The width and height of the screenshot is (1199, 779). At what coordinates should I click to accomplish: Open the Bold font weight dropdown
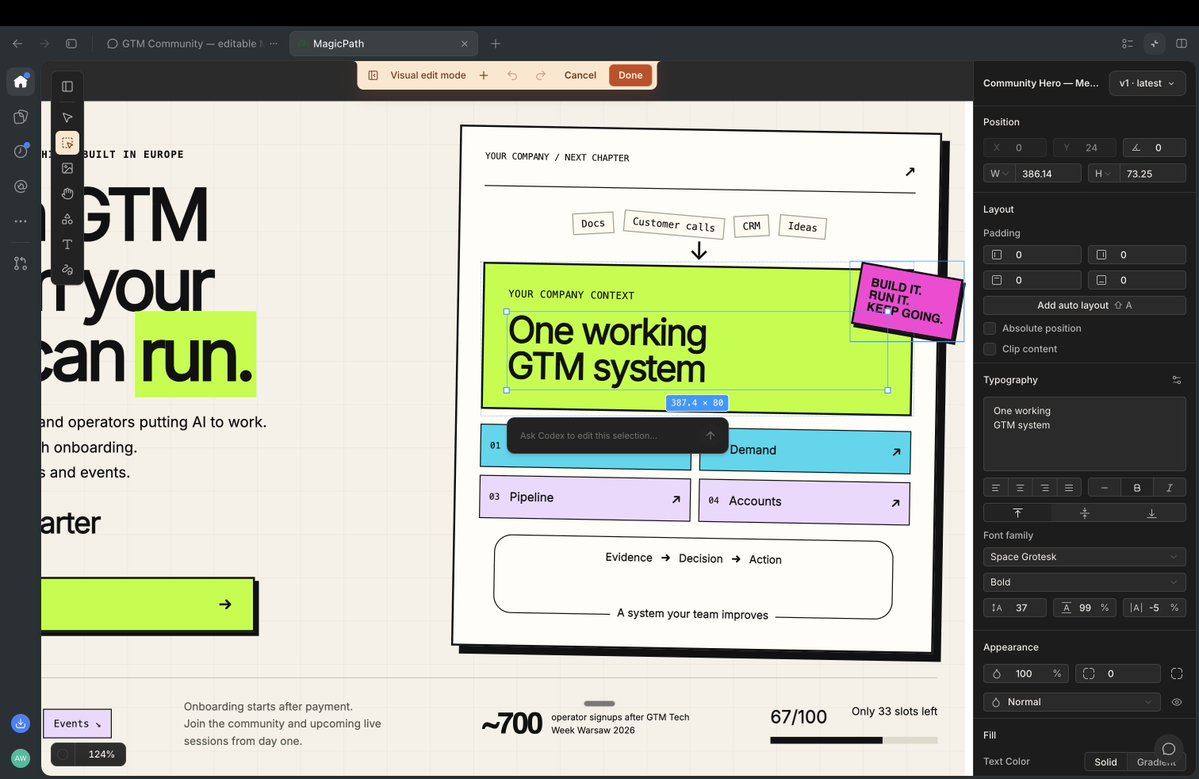point(1084,582)
